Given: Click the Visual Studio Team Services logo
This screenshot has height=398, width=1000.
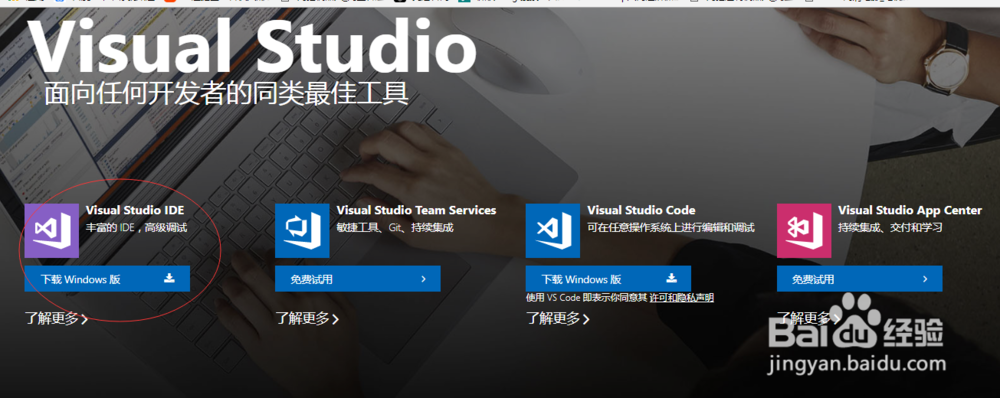Looking at the screenshot, I should (302, 231).
